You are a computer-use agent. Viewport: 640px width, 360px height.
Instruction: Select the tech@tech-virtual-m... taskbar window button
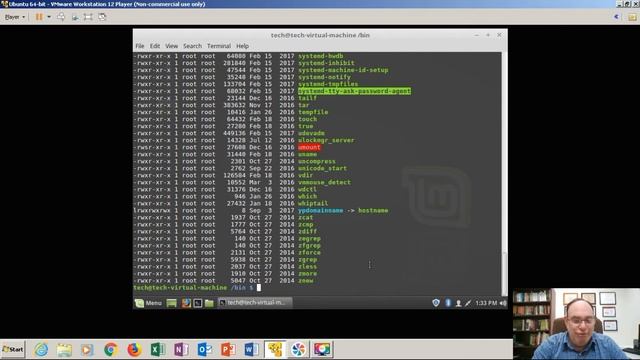(x=255, y=303)
